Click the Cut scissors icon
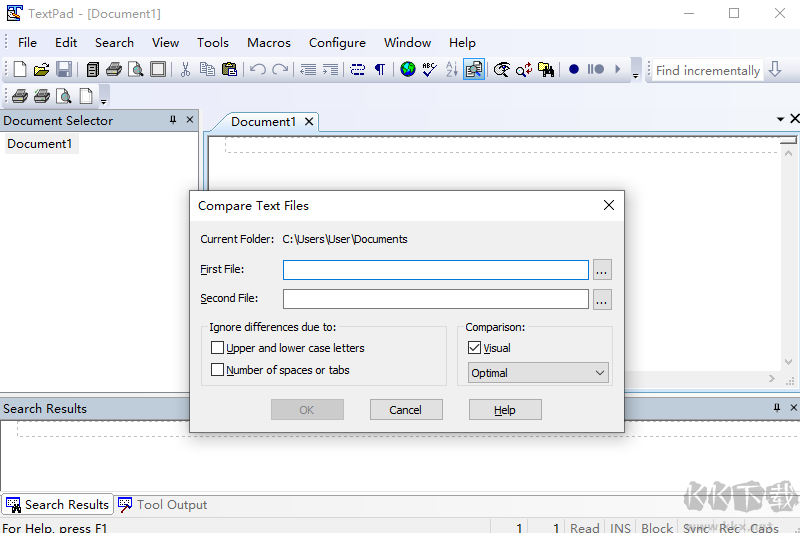 pyautogui.click(x=185, y=69)
